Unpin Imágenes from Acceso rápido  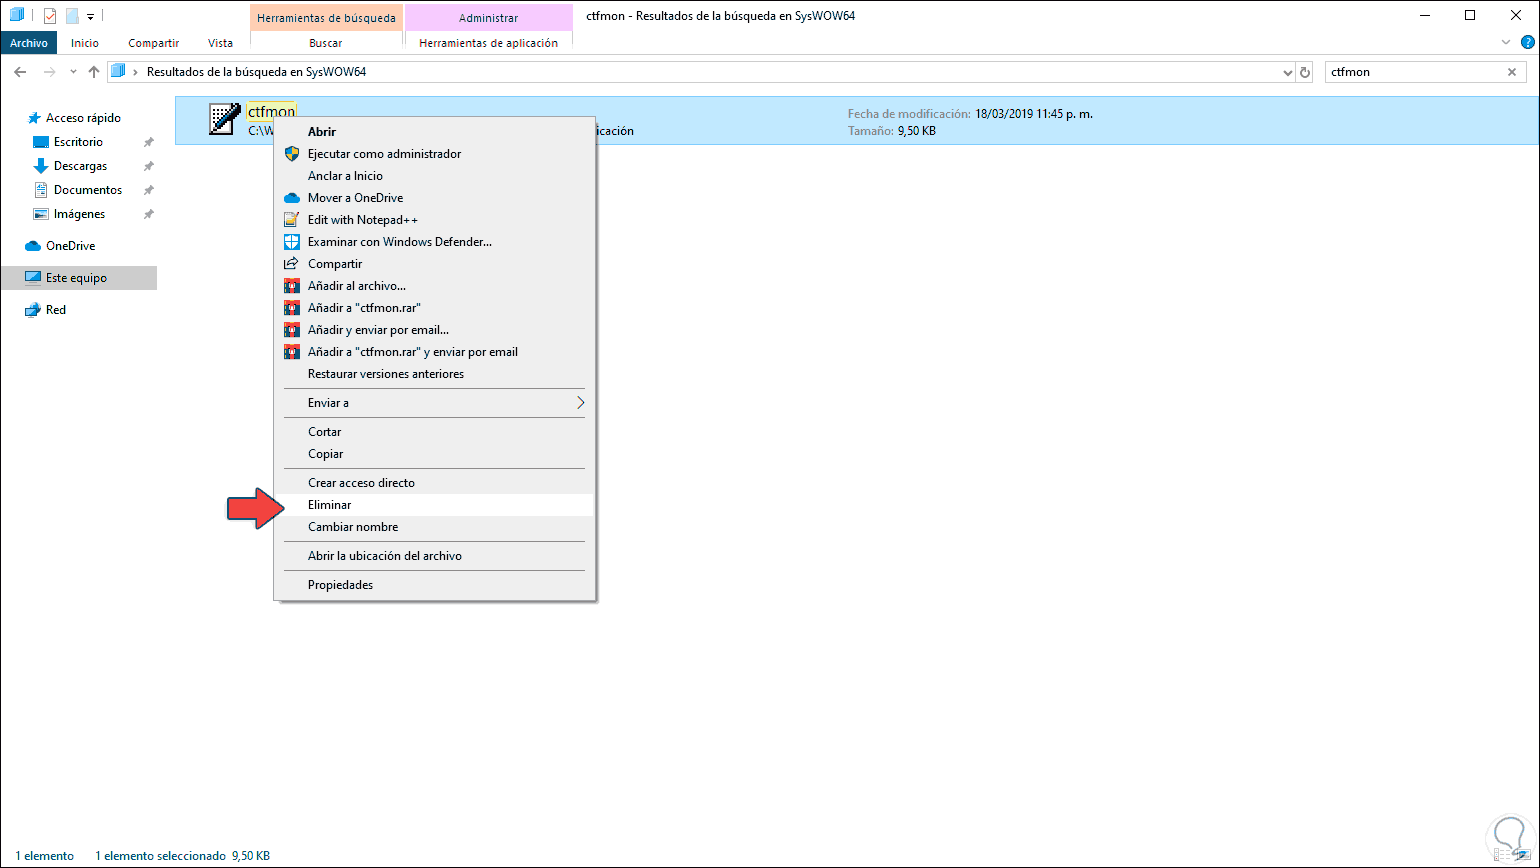(148, 213)
